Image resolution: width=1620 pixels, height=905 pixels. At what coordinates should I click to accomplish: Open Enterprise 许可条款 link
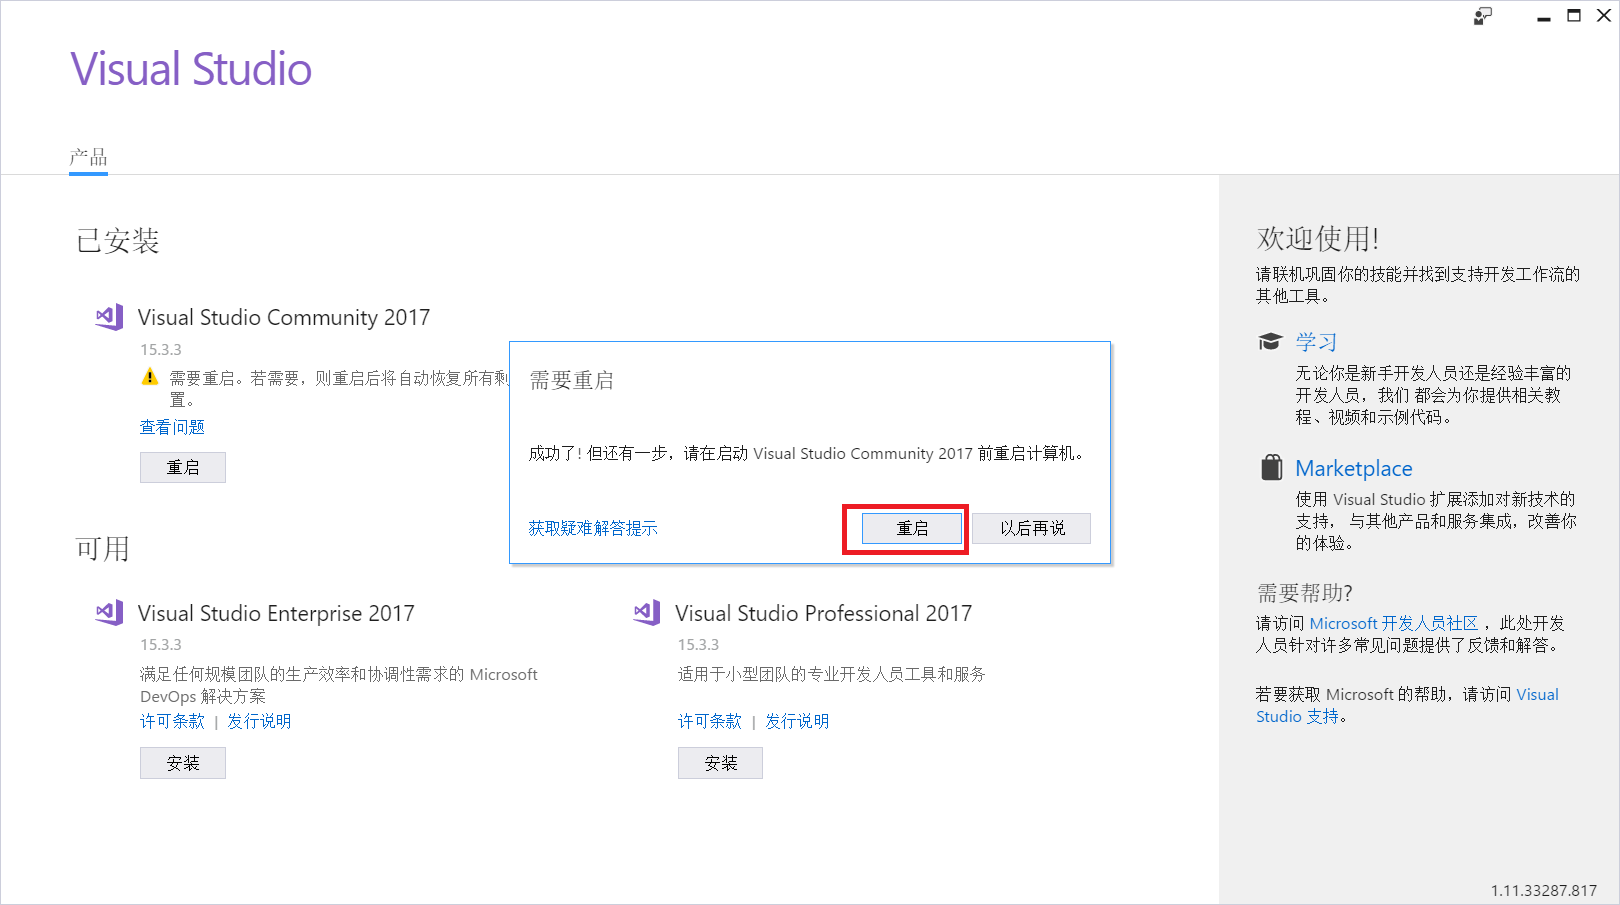tap(172, 721)
